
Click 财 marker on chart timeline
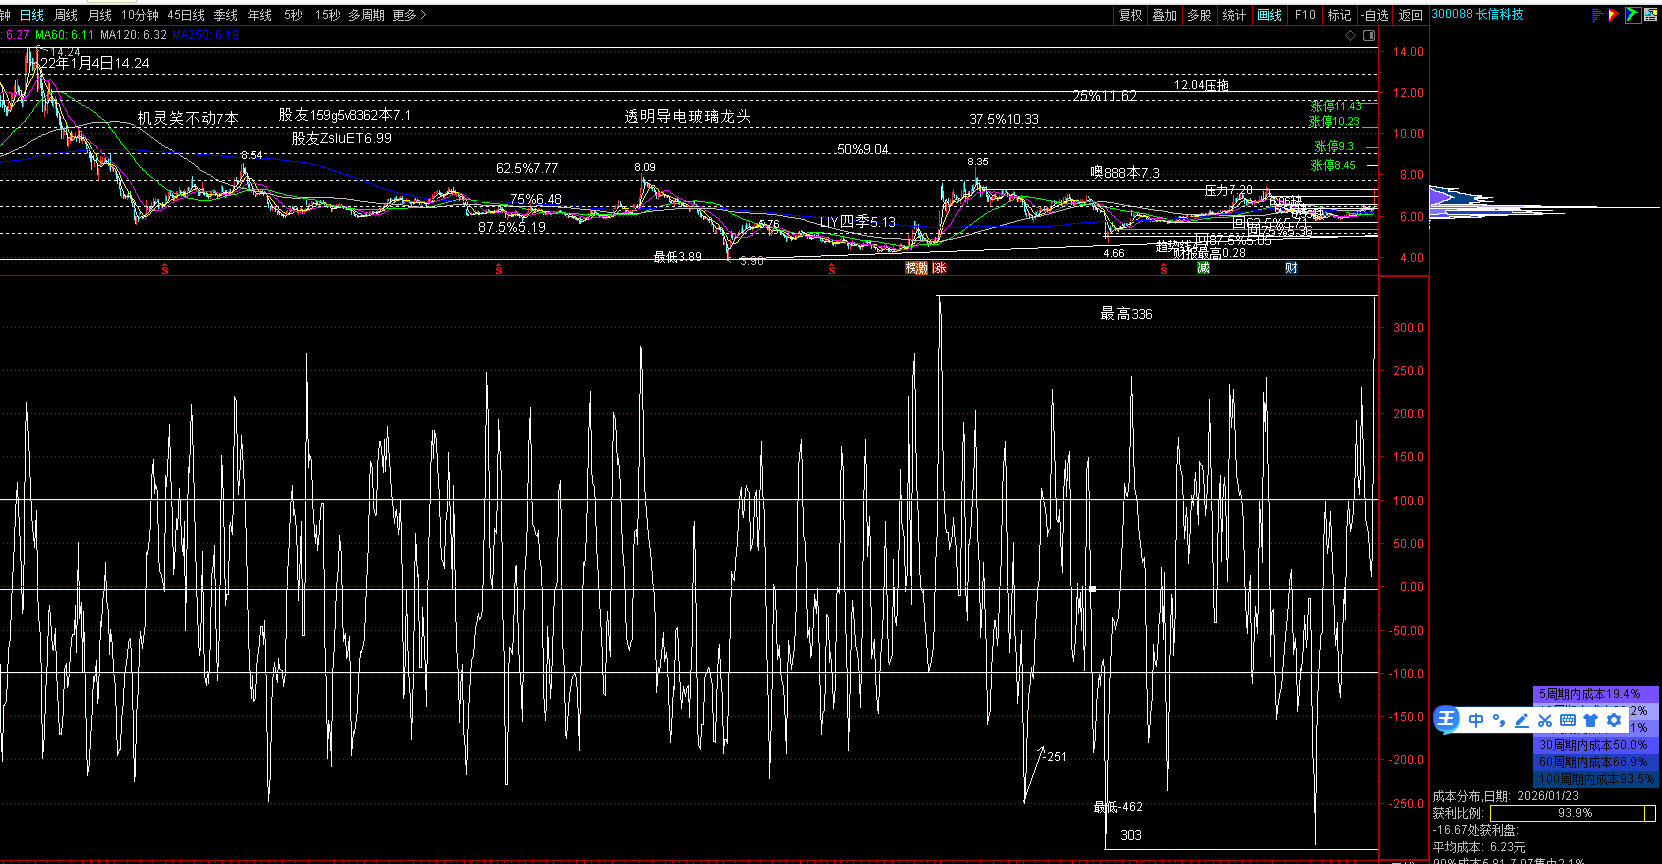click(x=1291, y=268)
